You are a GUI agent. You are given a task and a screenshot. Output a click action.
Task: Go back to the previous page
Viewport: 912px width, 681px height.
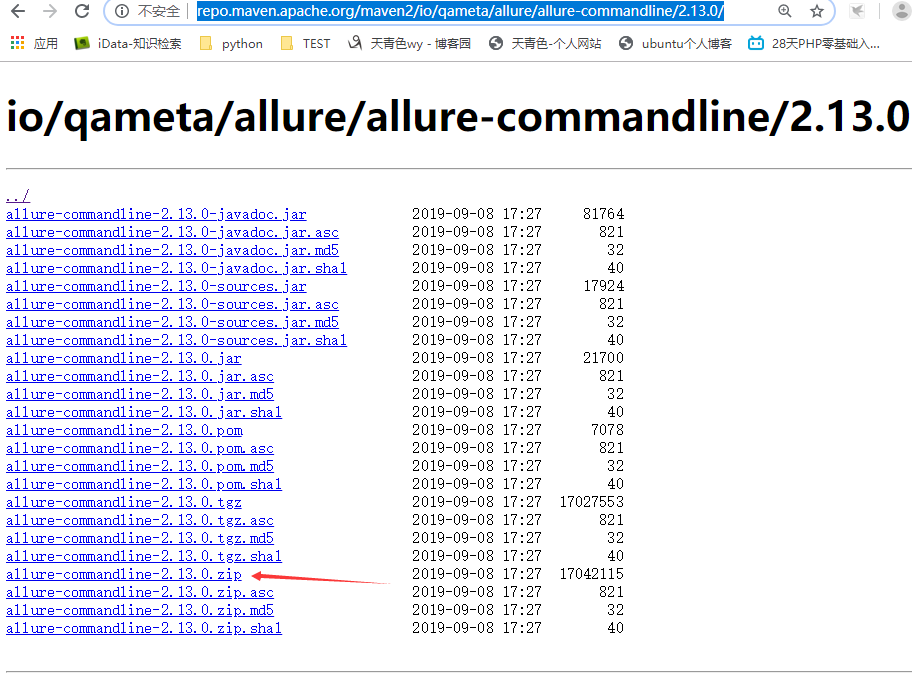pos(19,11)
